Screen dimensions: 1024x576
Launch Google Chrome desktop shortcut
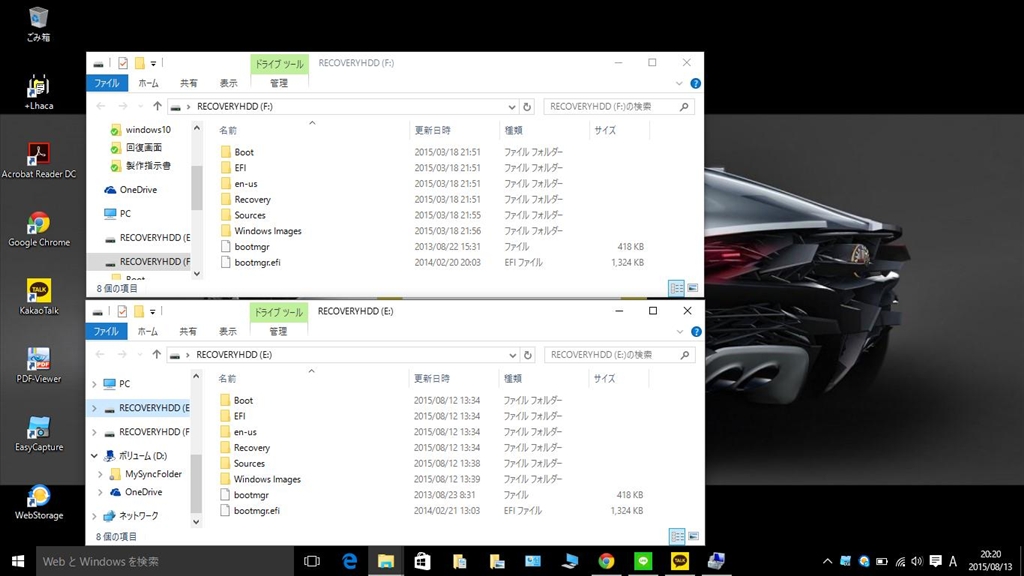[x=39, y=229]
